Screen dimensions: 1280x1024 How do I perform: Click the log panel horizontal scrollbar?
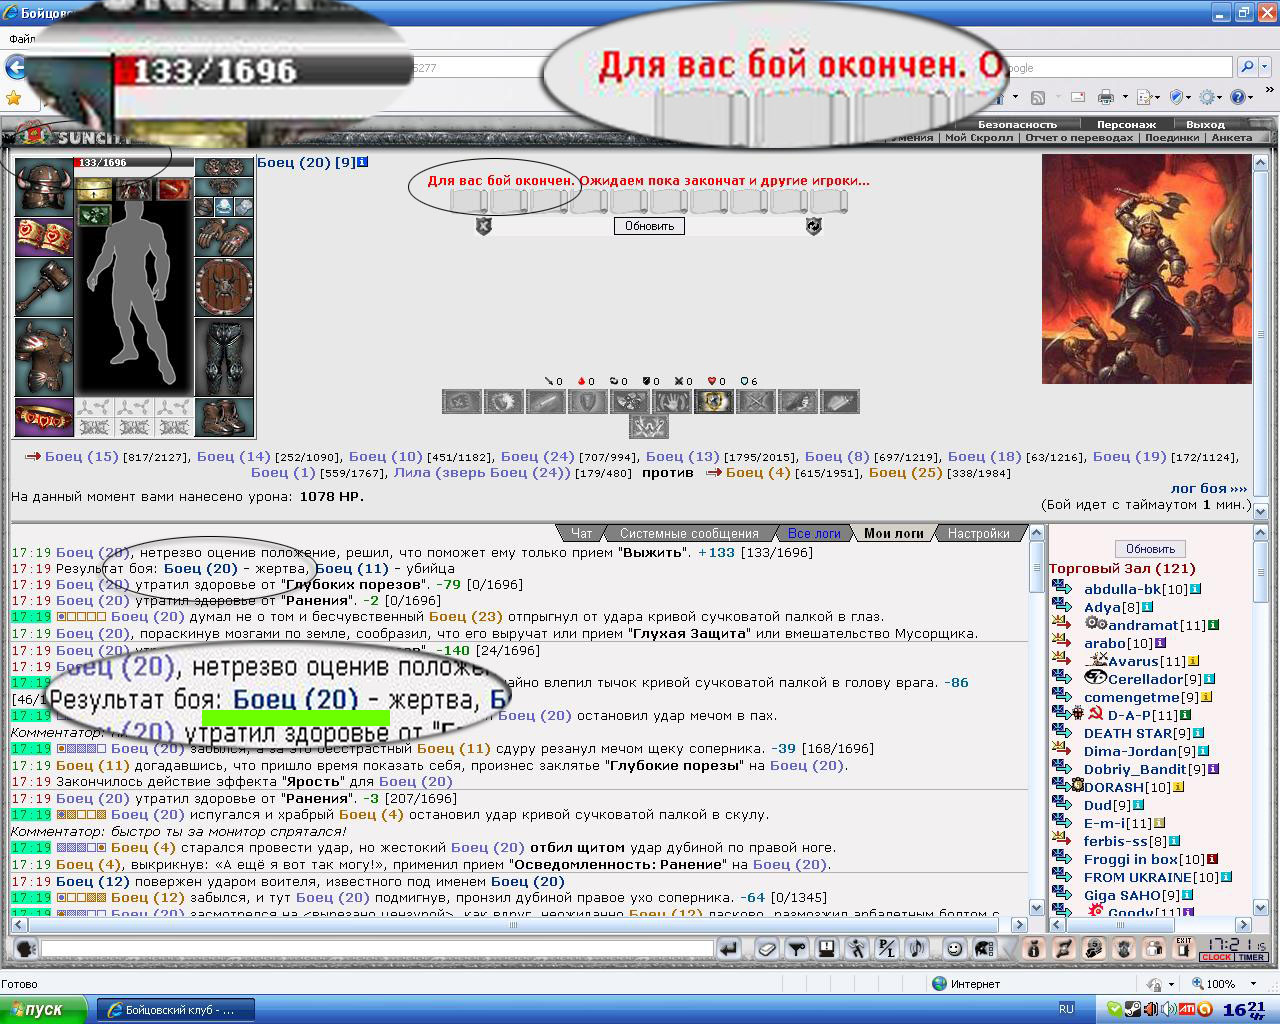[x=520, y=925]
